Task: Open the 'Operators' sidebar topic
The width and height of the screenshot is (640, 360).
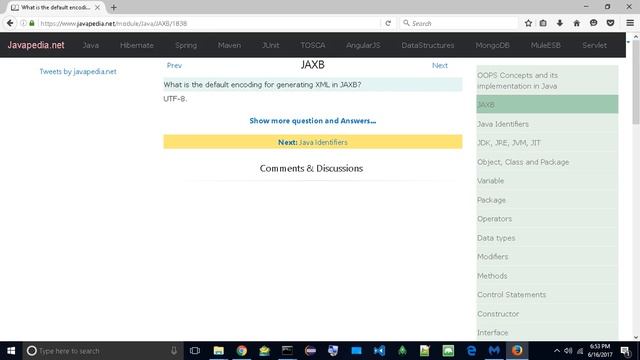Action: 547,219
